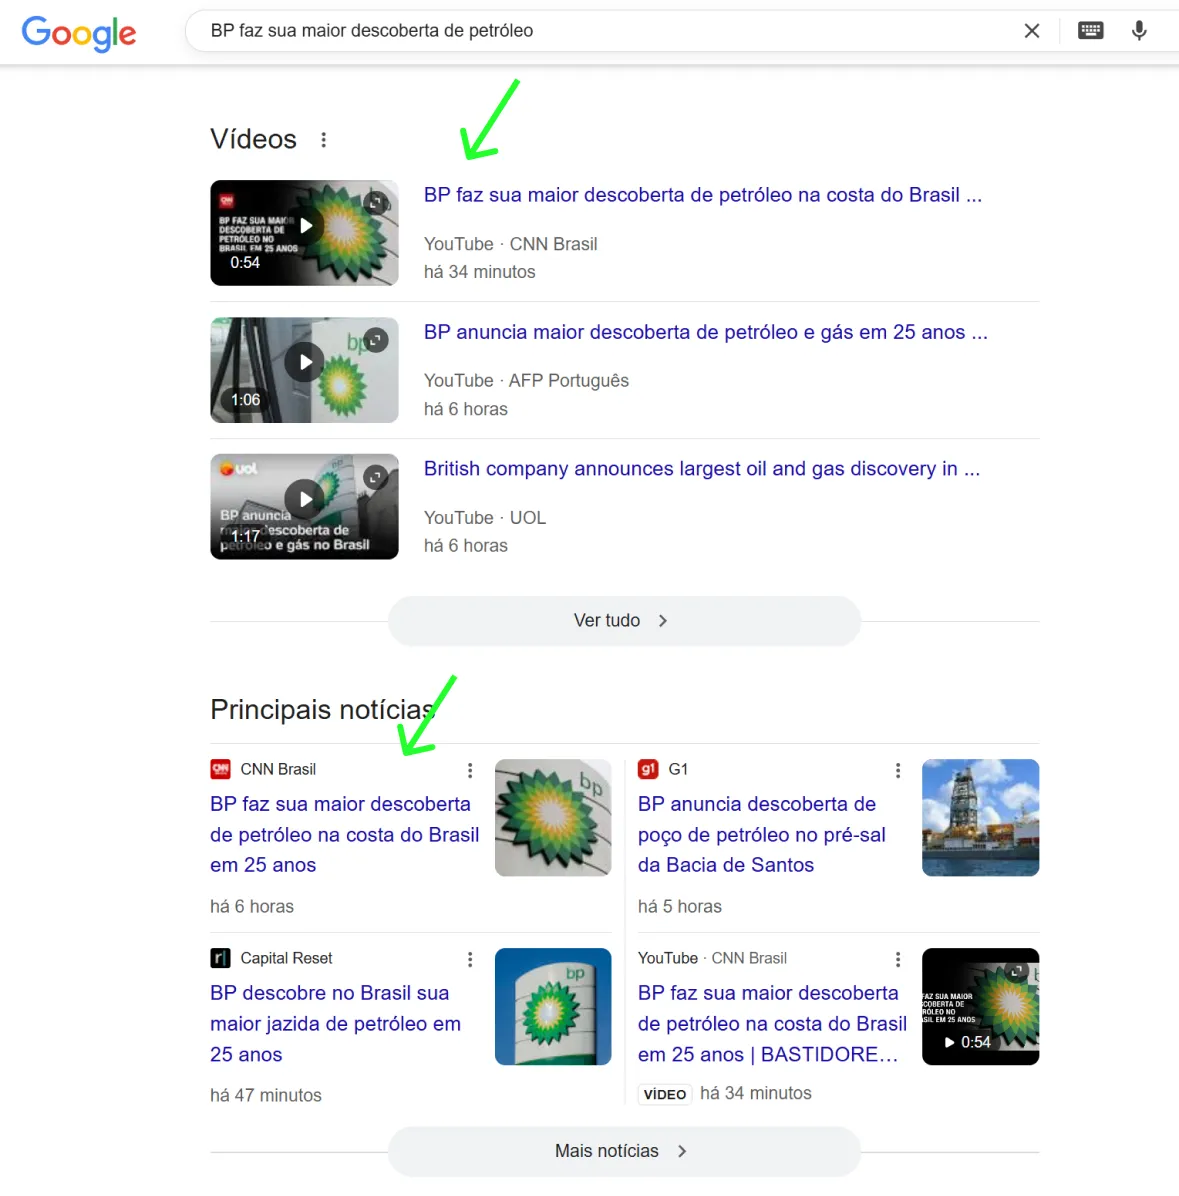Open three-dot options for G1 news card

coord(898,770)
